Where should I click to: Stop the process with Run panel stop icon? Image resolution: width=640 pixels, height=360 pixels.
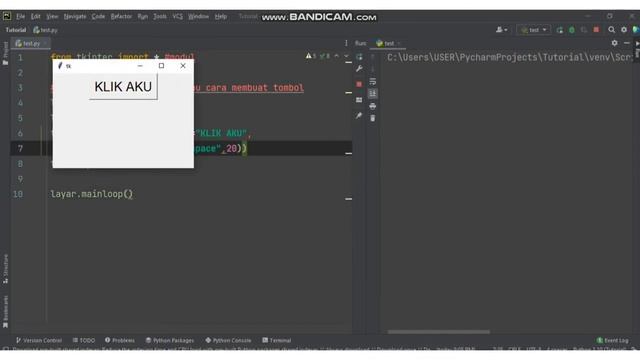(359, 84)
